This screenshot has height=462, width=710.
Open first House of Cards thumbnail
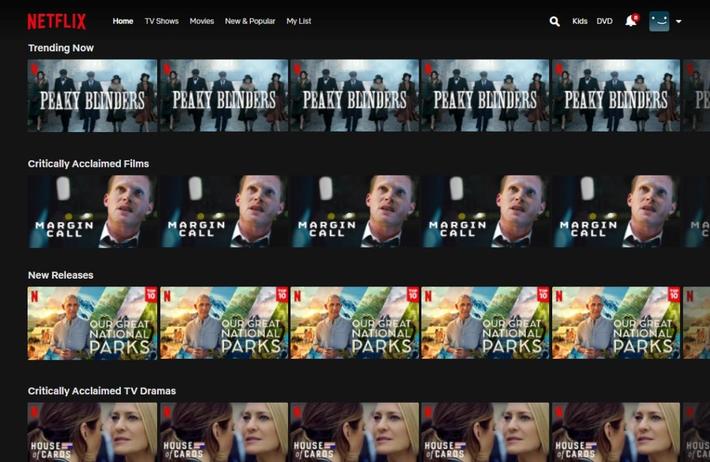92,432
